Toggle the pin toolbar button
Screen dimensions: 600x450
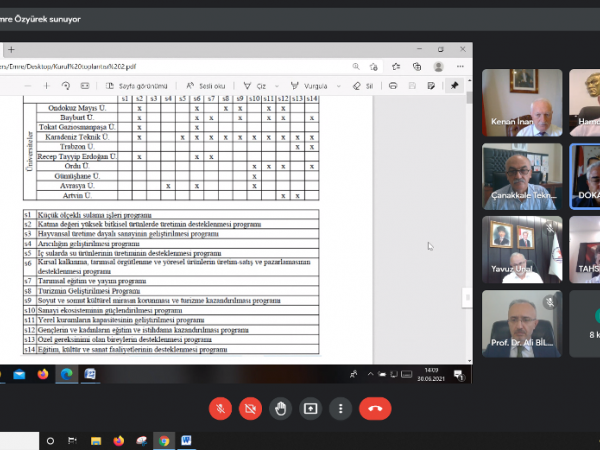[454, 86]
